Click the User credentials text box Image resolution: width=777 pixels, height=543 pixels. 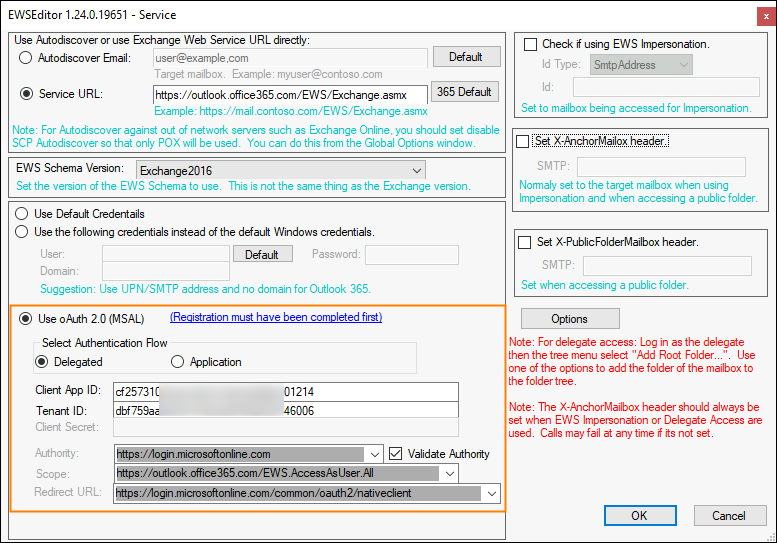166,254
